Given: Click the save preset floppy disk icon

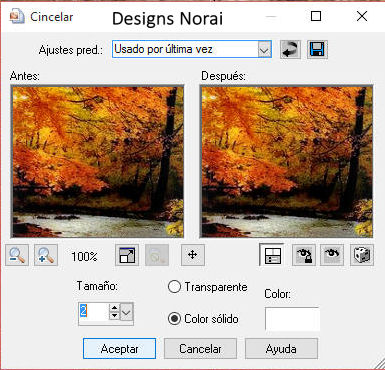Looking at the screenshot, I should pyautogui.click(x=317, y=50).
